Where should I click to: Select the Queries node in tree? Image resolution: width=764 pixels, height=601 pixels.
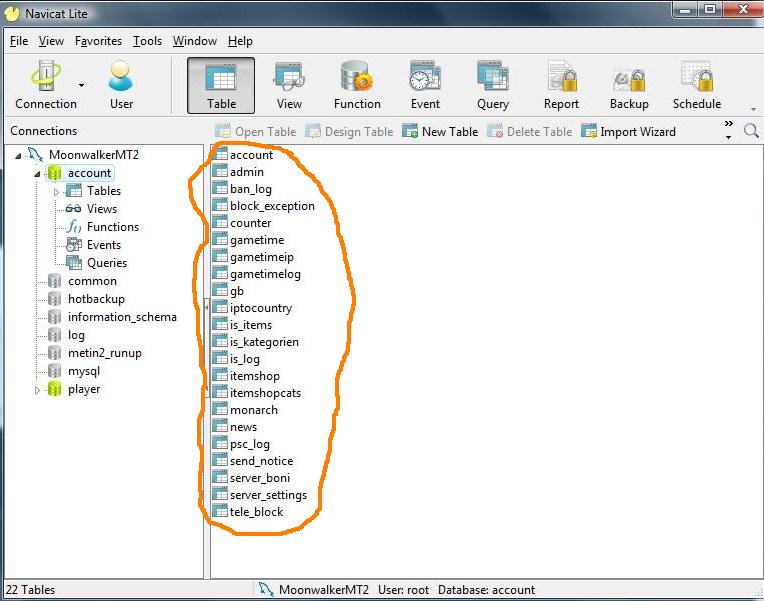[96, 263]
